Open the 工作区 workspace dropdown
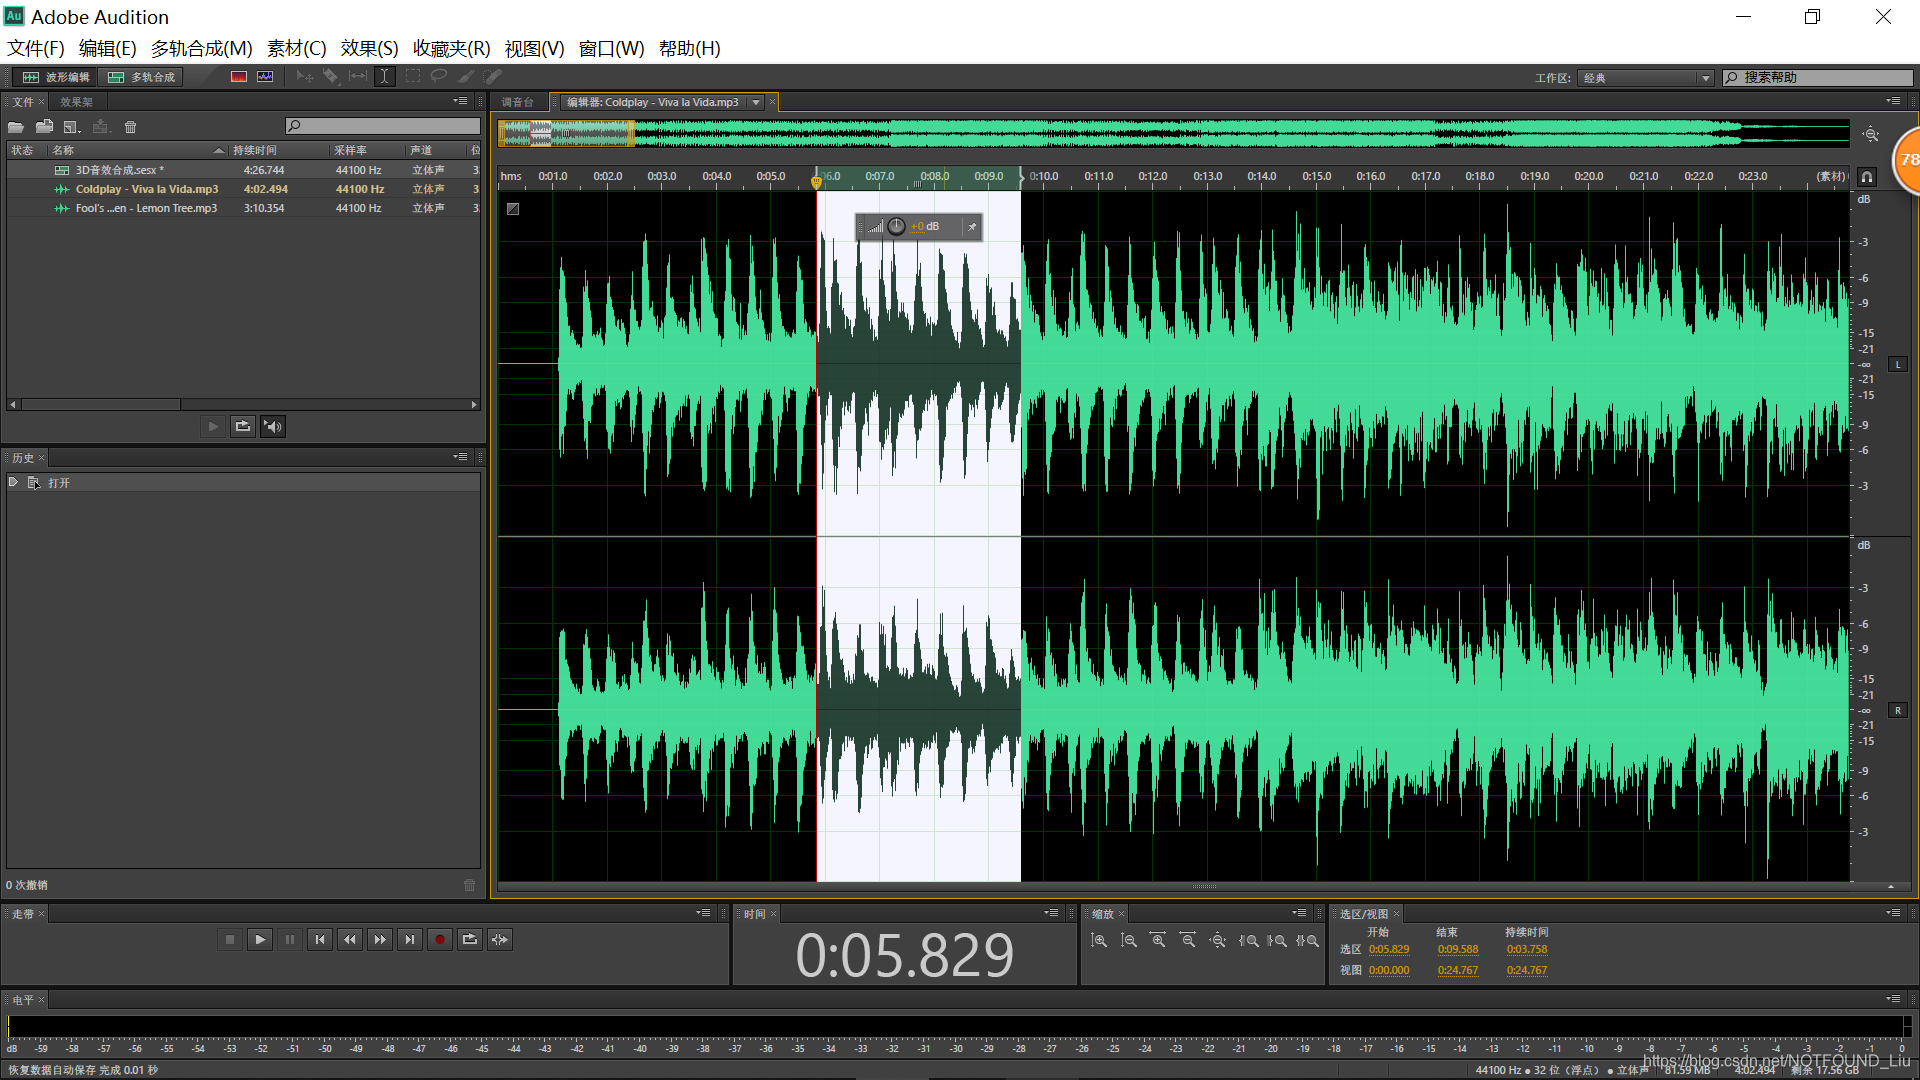 (x=1647, y=78)
